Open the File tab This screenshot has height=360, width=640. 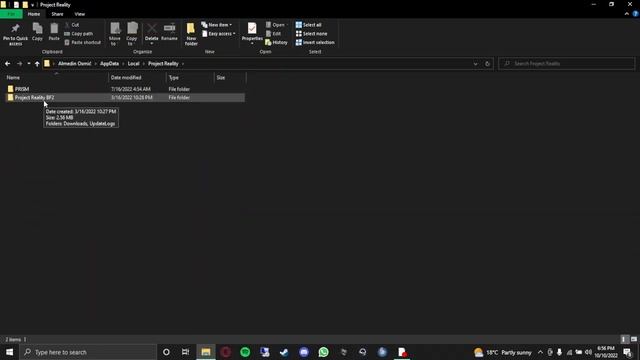[11, 14]
